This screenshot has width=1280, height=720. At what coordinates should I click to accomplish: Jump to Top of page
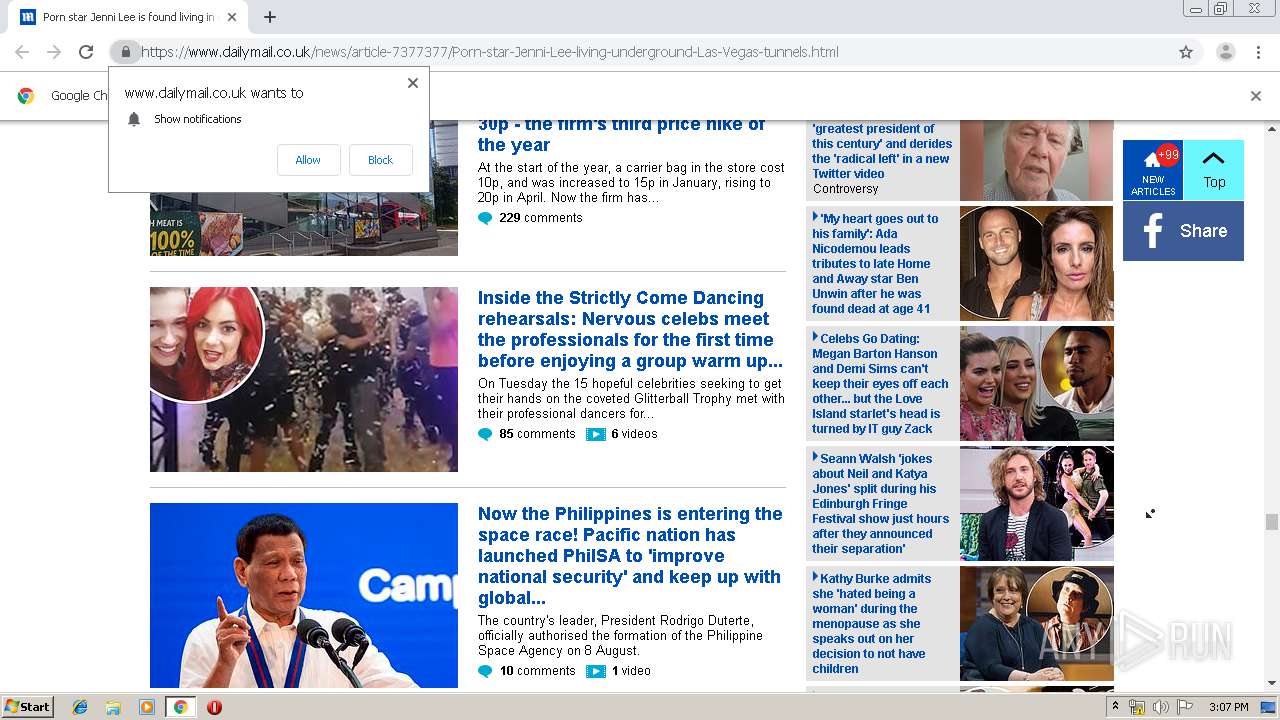pos(1214,170)
